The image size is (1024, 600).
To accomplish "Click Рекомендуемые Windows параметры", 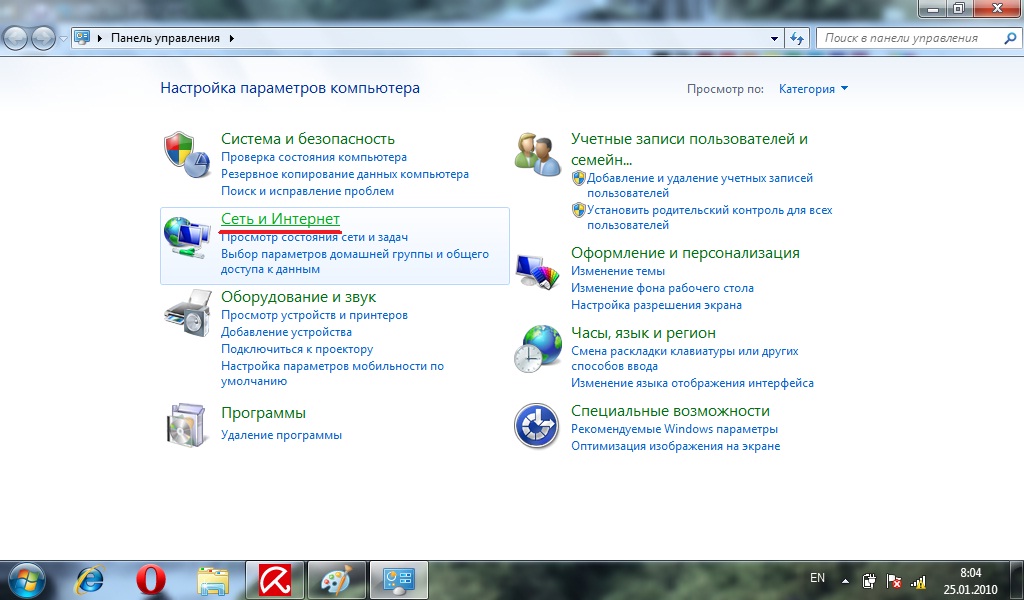I will coord(674,429).
